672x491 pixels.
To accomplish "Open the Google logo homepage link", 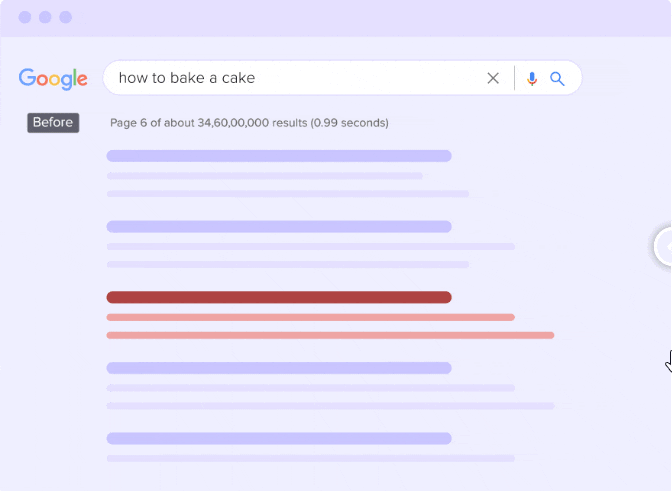I will coord(53,78).
